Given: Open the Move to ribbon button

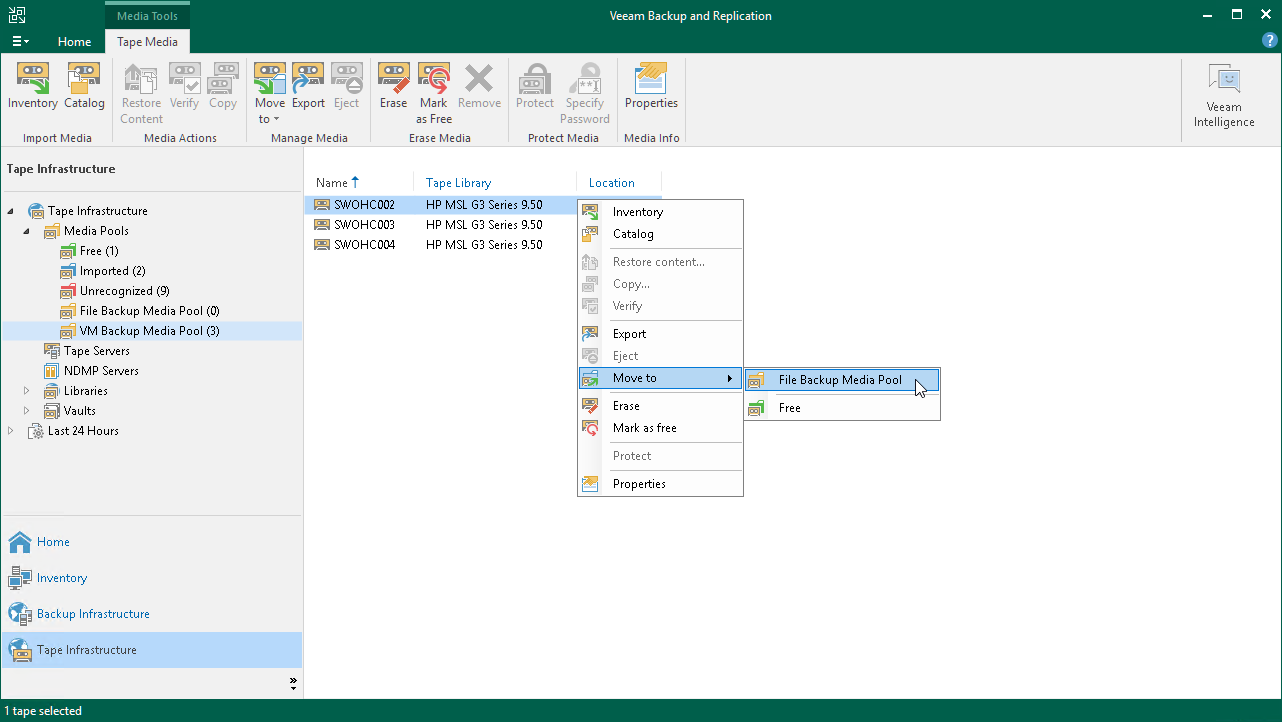Looking at the screenshot, I should tap(270, 94).
